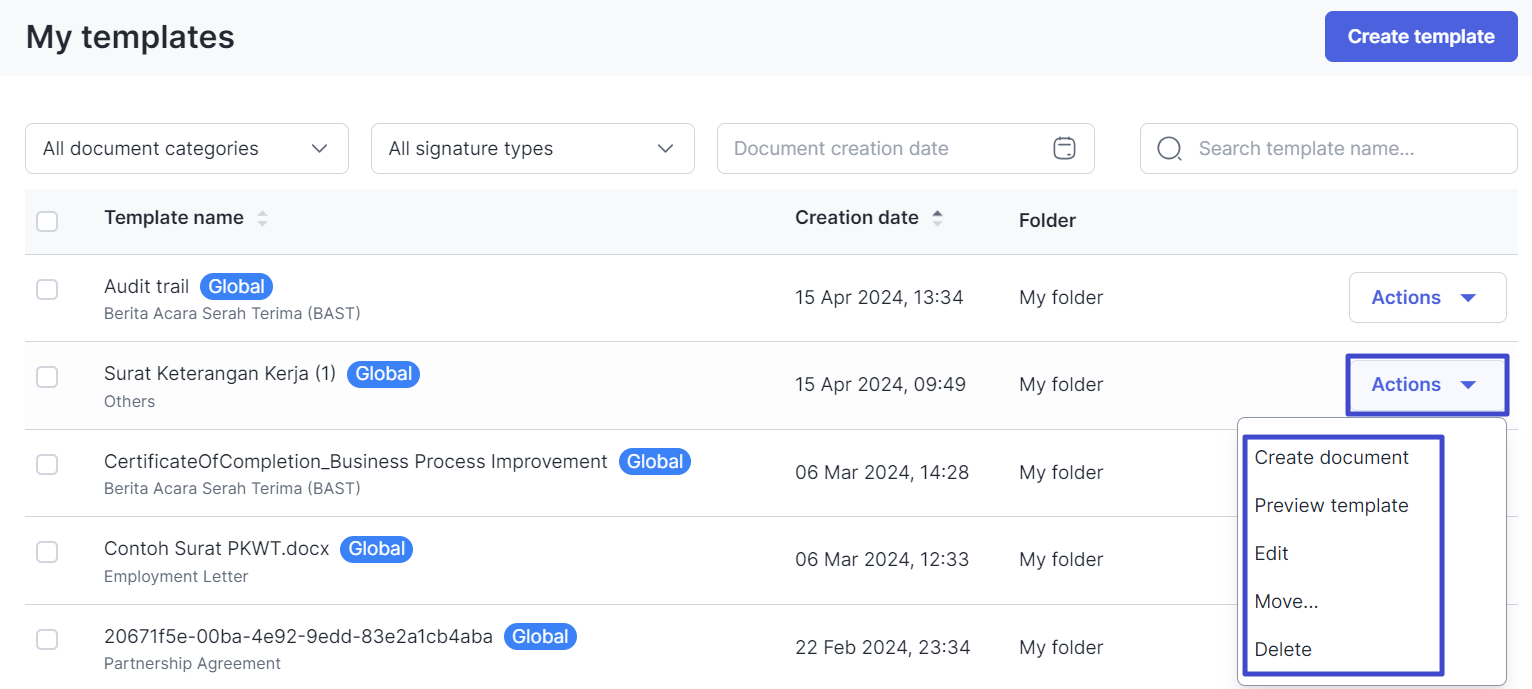Click the Creation date column header text
The height and width of the screenshot is (689, 1532).
(857, 218)
